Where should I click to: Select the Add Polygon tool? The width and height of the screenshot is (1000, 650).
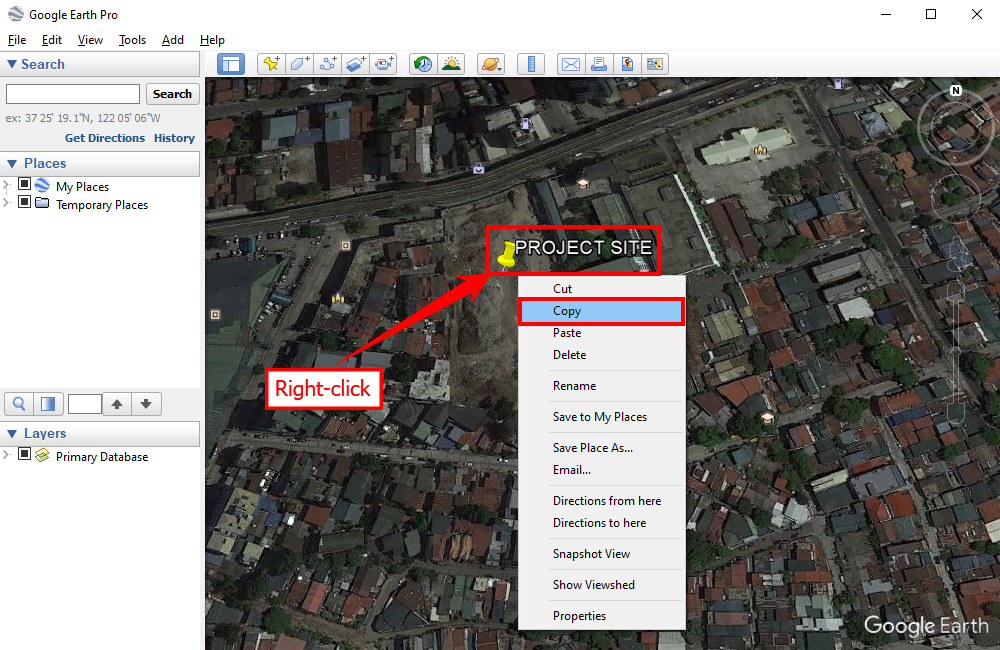(300, 64)
